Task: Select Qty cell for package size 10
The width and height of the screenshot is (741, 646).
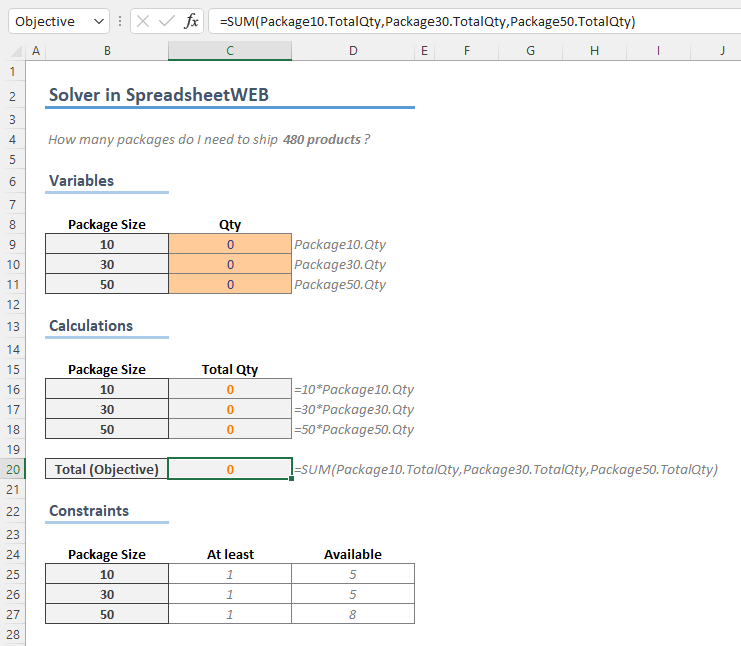Action: (230, 244)
